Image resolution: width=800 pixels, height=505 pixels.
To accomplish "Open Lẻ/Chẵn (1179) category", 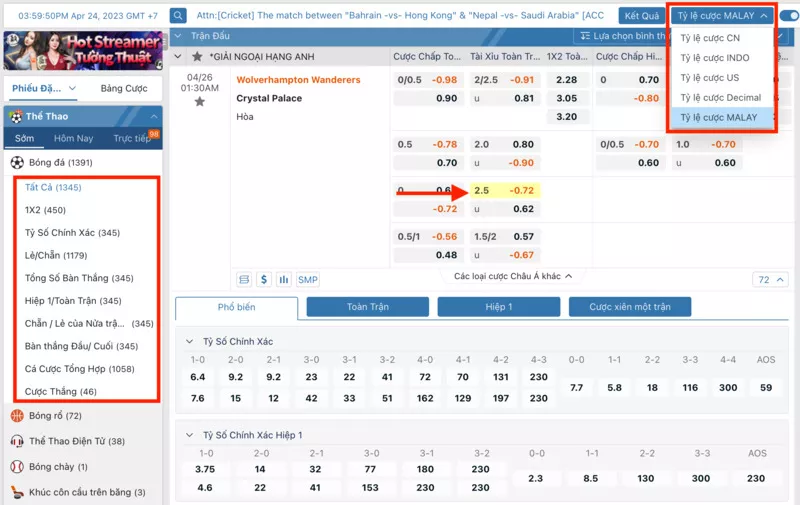I will click(56, 255).
